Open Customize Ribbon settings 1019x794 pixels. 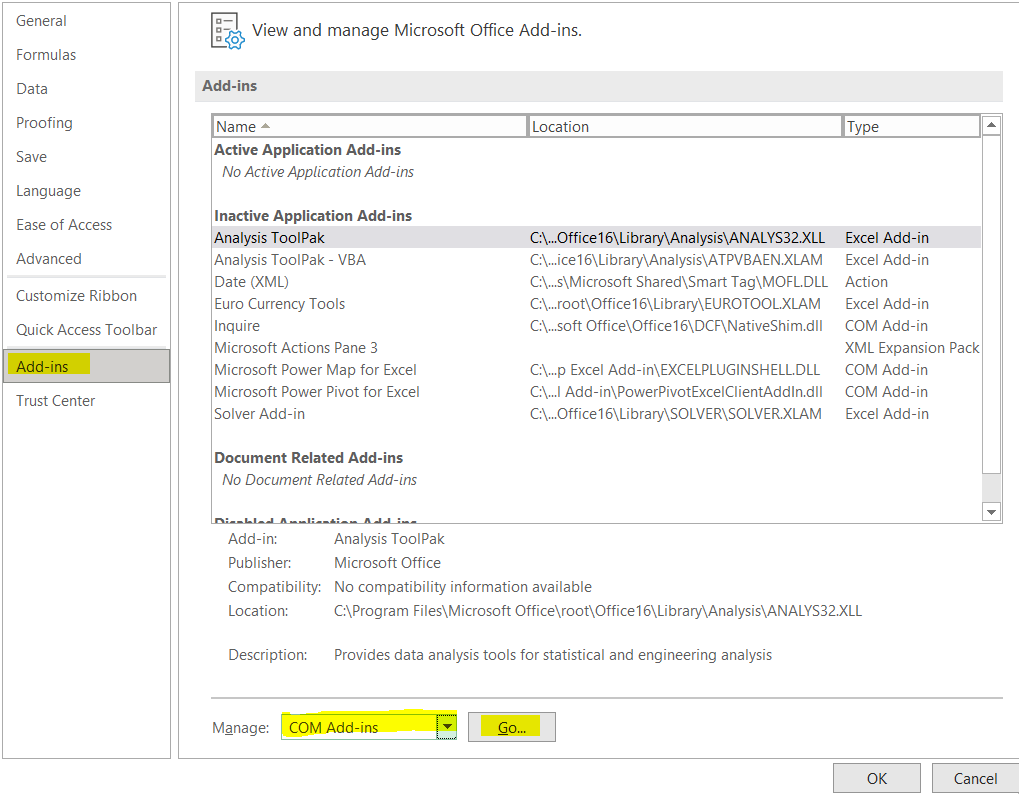coord(76,296)
